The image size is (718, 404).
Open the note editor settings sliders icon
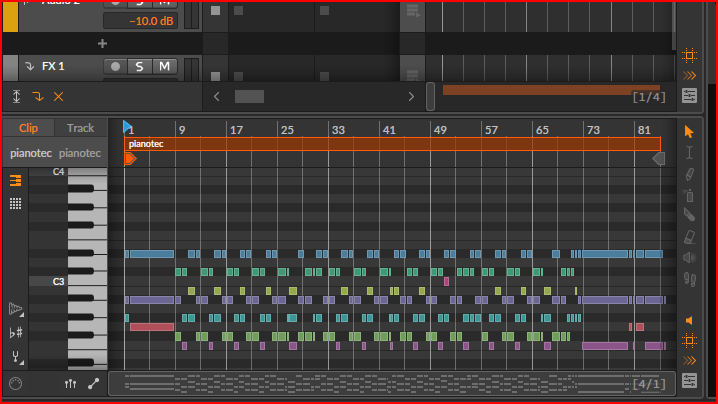(689, 381)
